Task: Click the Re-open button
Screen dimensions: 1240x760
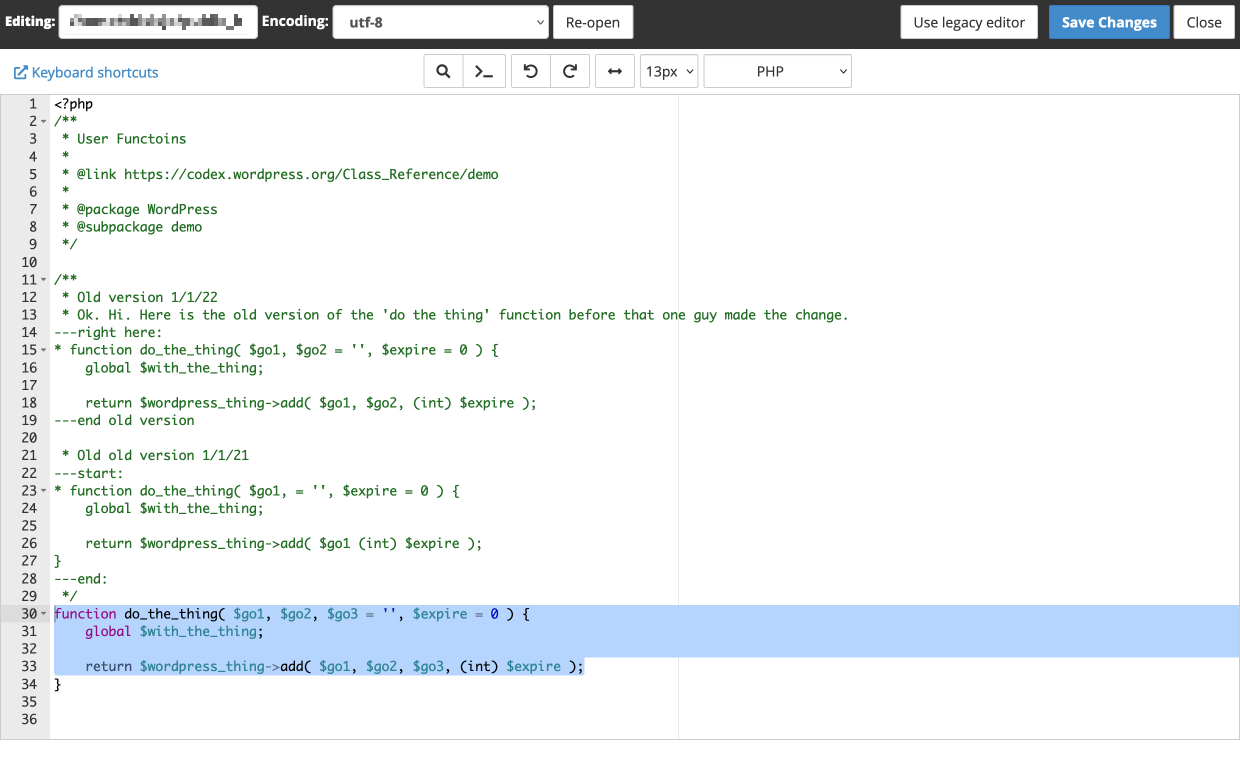Action: 593,22
